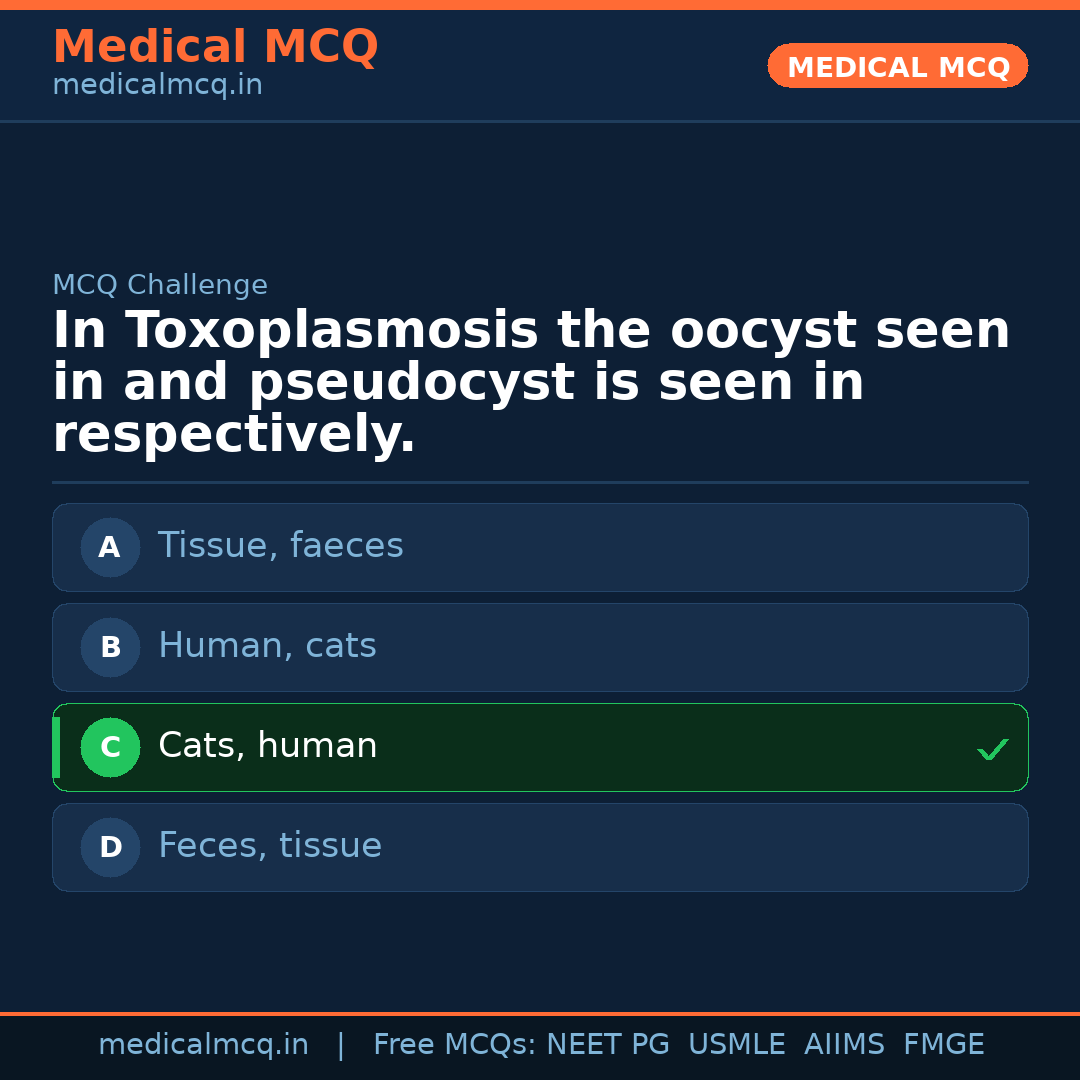1080x1080 pixels.
Task: Expand the highlighted 'Cats, human' answer row
Action: 540,747
